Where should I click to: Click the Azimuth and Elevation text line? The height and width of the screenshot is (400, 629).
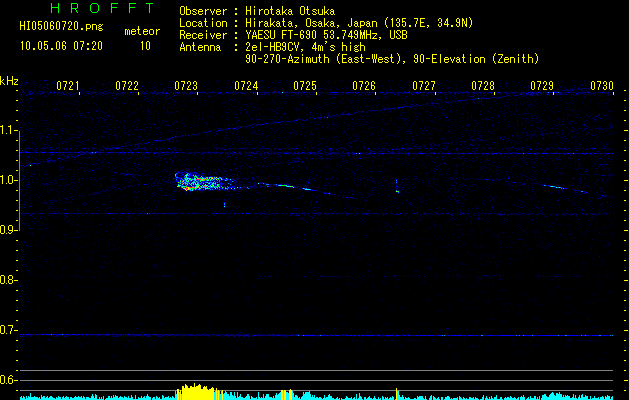[392, 59]
